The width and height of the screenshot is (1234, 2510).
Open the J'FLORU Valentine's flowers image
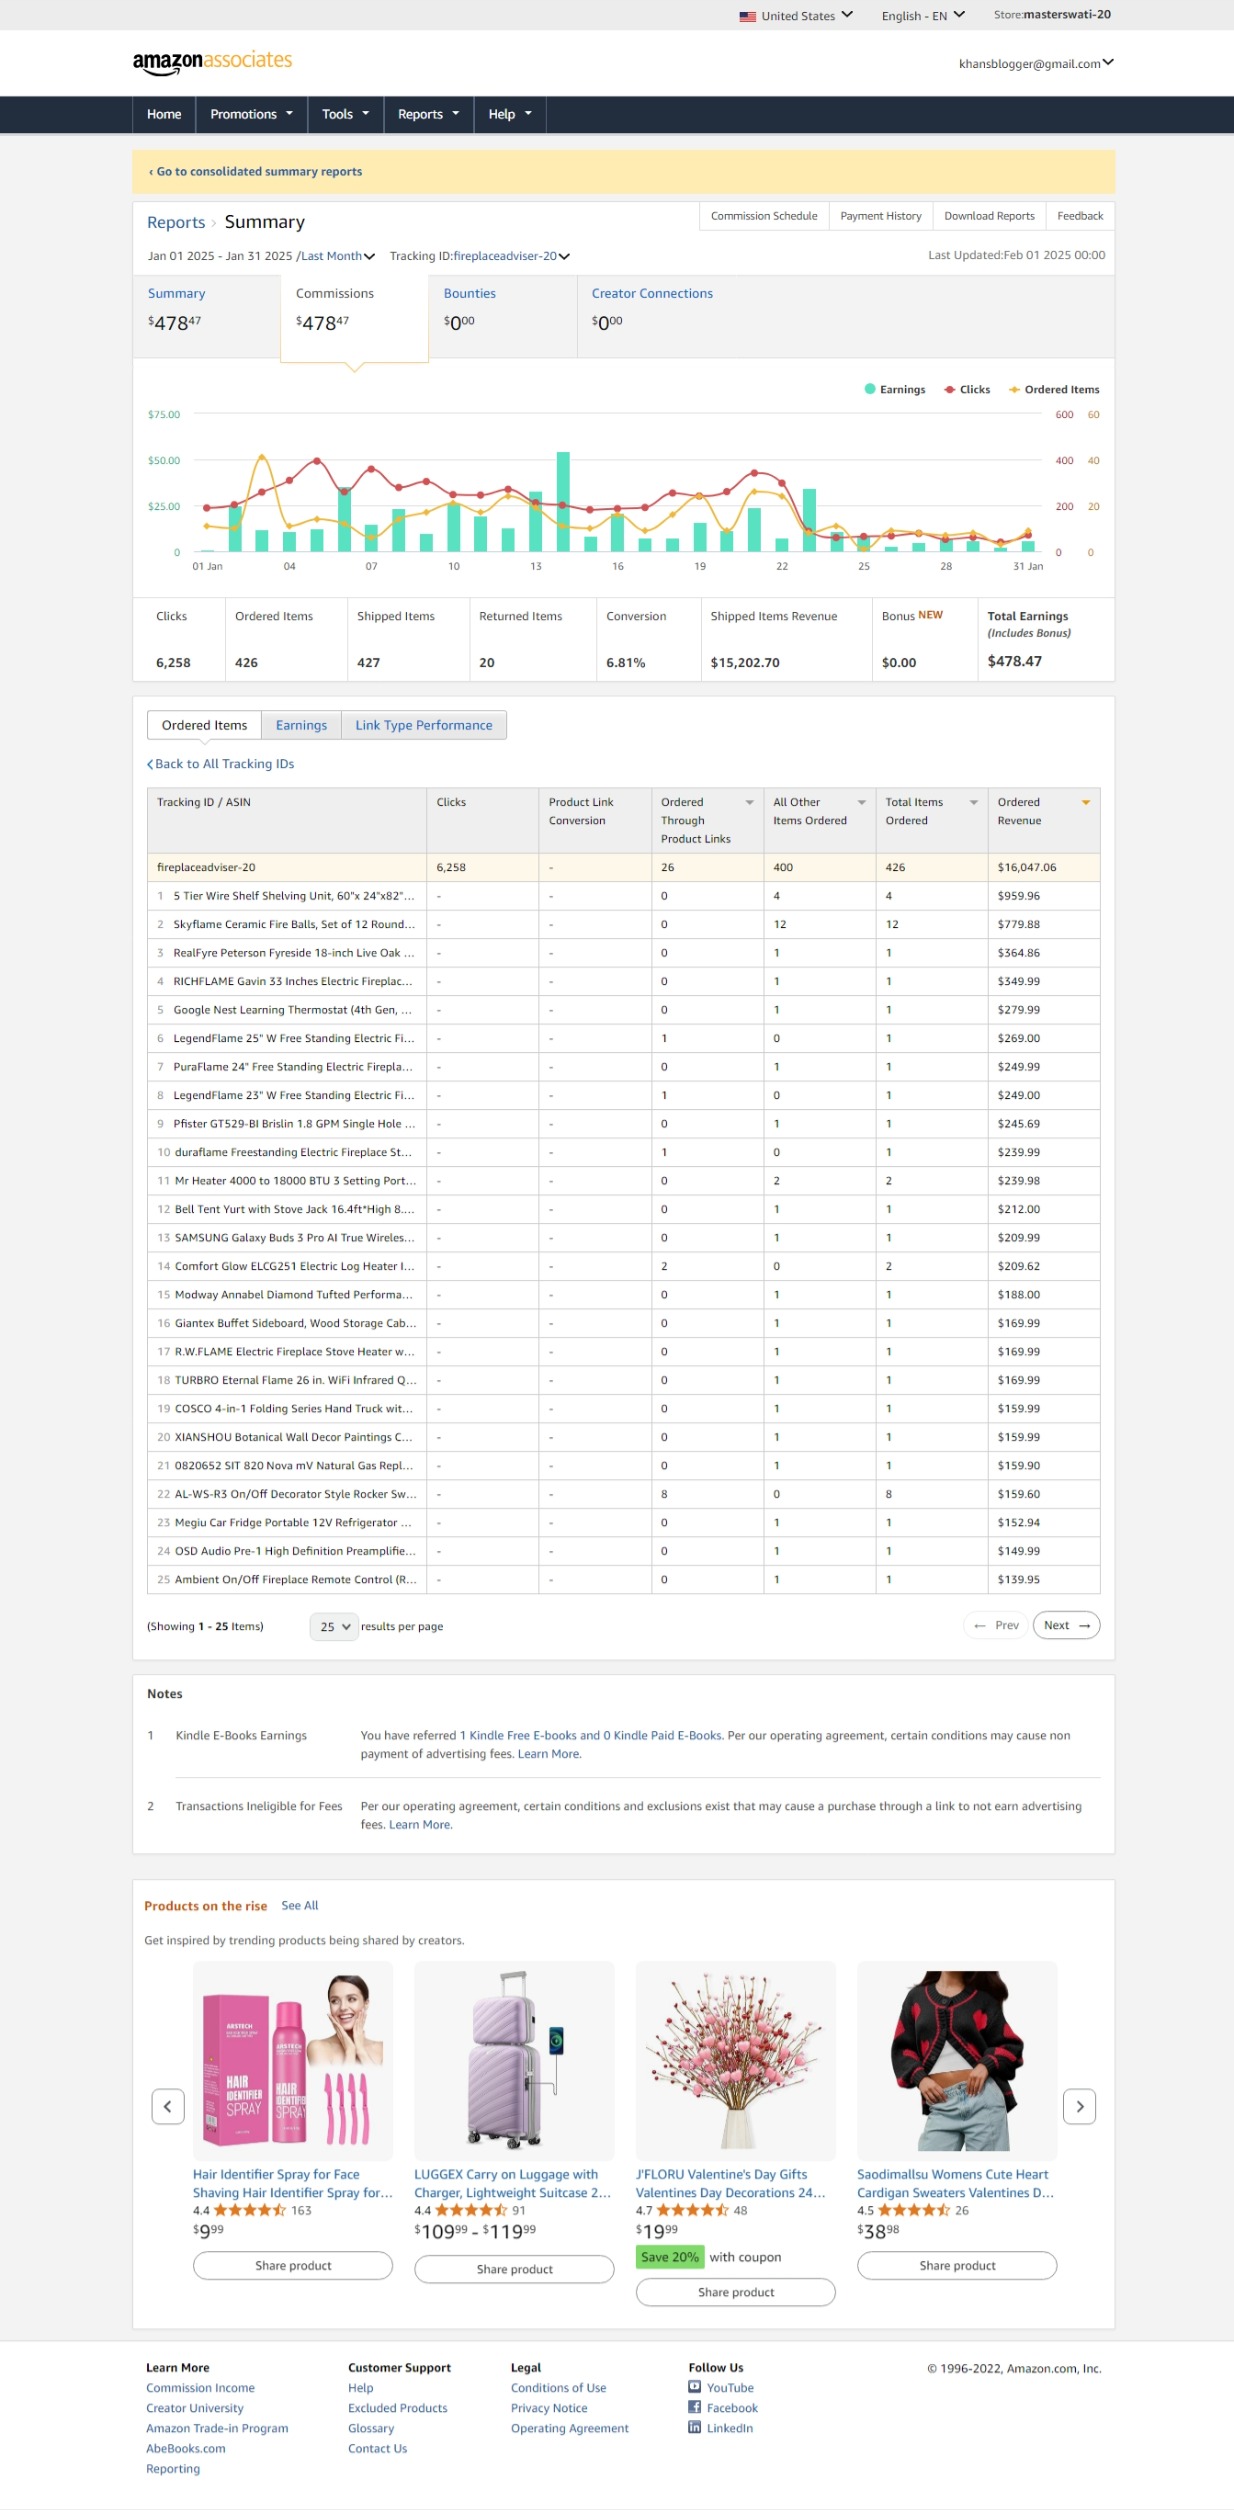736,2061
